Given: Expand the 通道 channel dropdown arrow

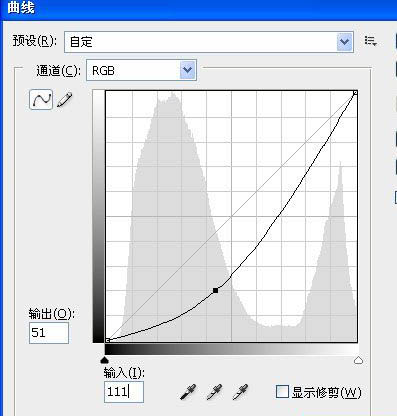Looking at the screenshot, I should click(x=188, y=70).
